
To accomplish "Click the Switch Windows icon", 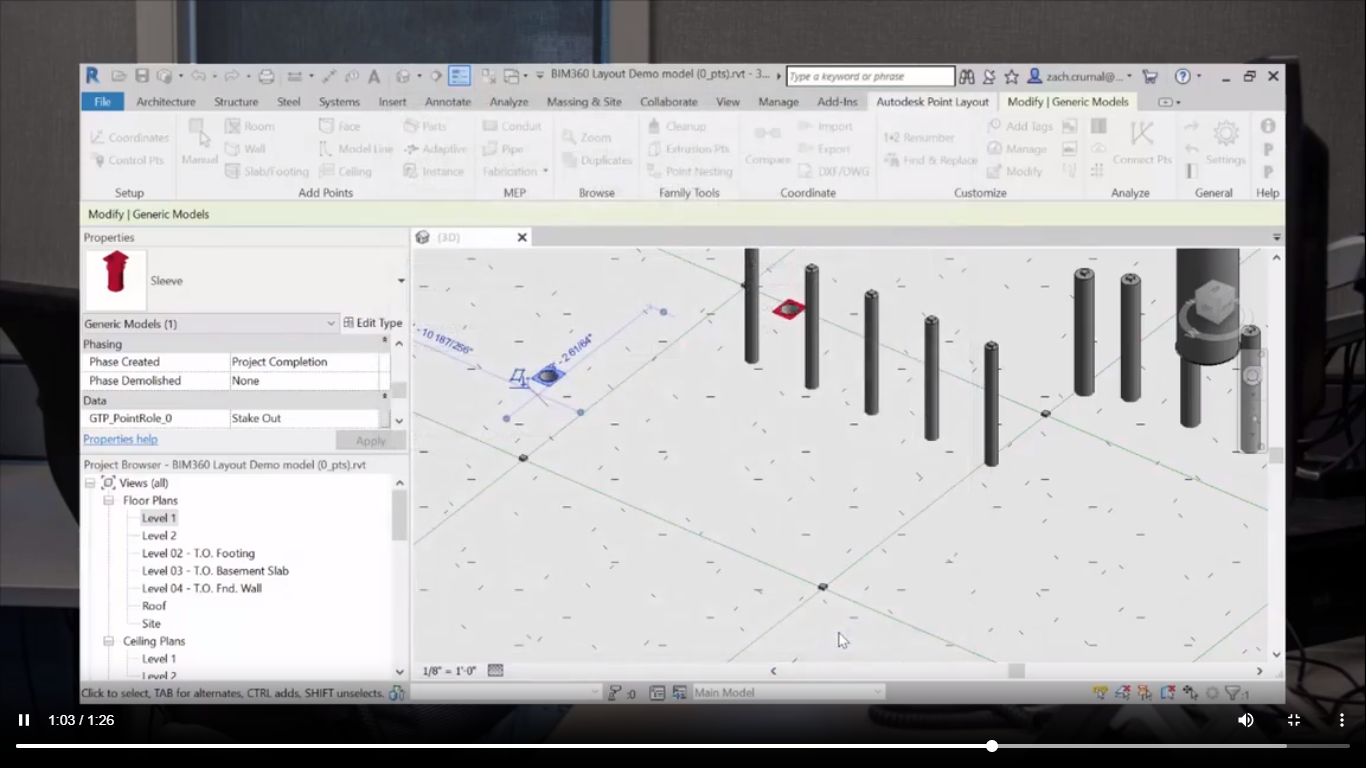I will pyautogui.click(x=510, y=76).
